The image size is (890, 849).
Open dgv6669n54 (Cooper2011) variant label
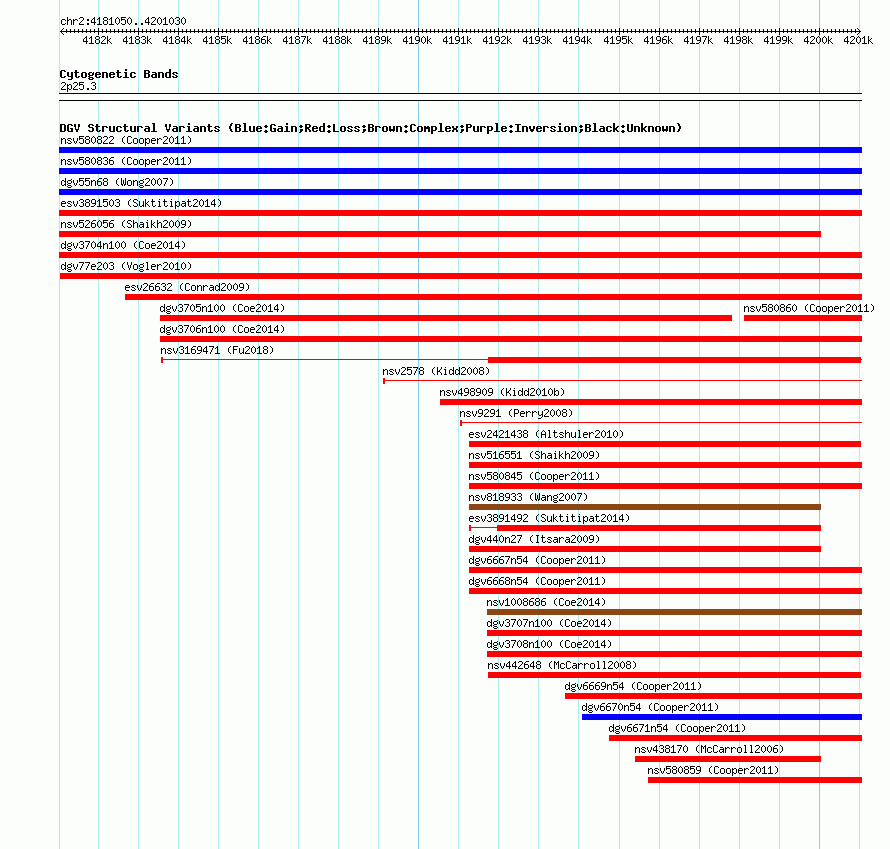[x=633, y=686]
